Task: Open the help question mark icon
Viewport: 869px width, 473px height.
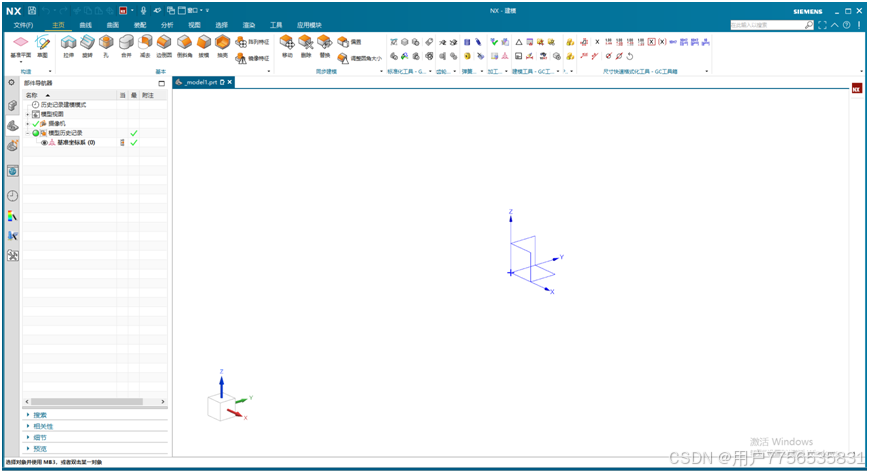Action: click(846, 25)
